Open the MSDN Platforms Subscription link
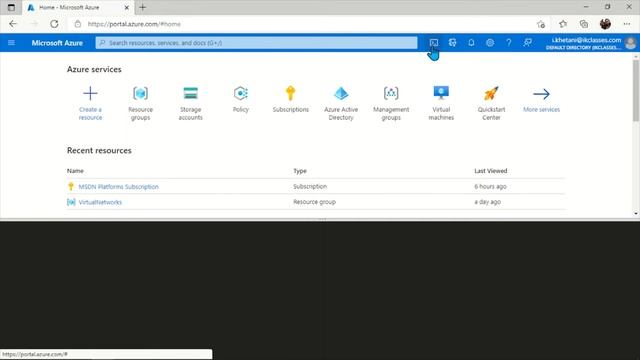The image size is (640, 360). click(x=118, y=187)
